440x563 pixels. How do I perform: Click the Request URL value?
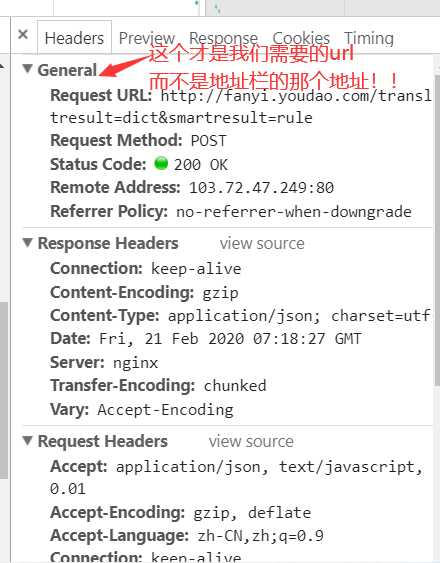point(241,107)
